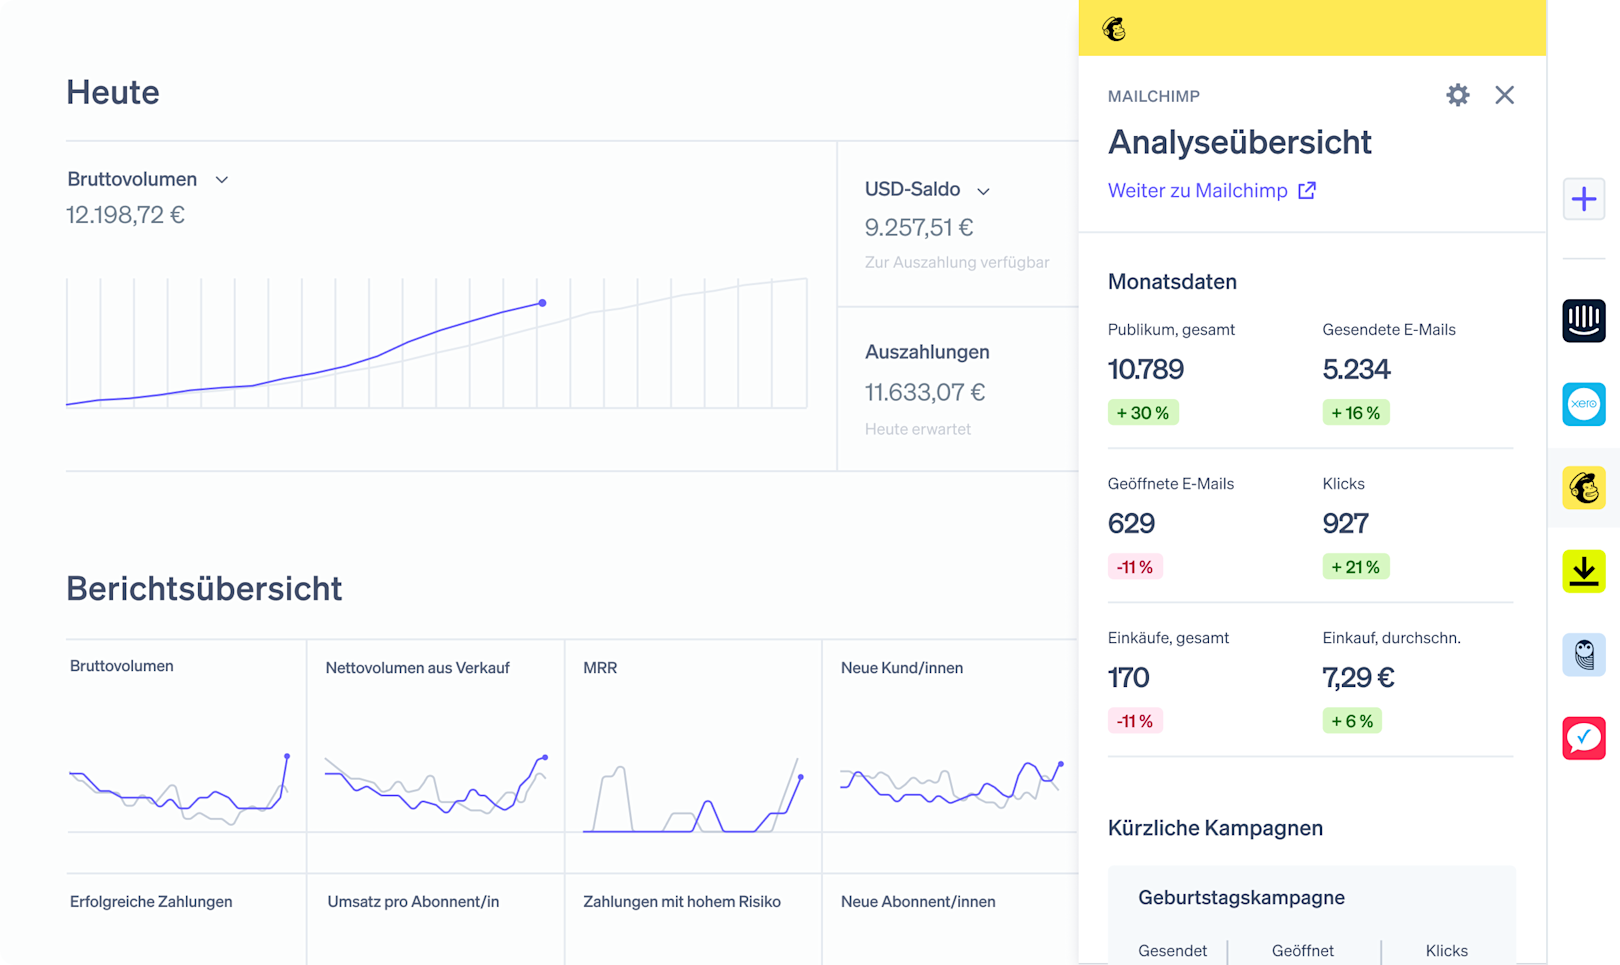1620x965 pixels.
Task: Open the Auszahlungen section
Action: pos(927,352)
